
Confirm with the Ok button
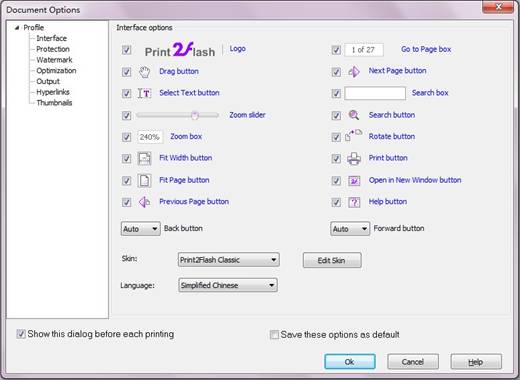pyautogui.click(x=350, y=362)
